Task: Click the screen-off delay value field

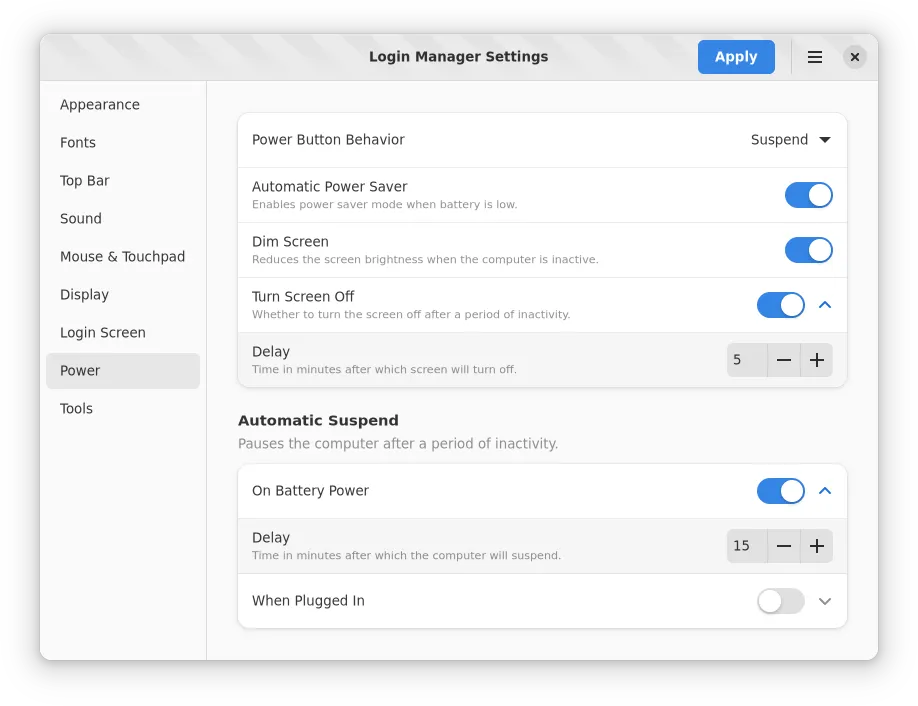Action: click(x=746, y=360)
